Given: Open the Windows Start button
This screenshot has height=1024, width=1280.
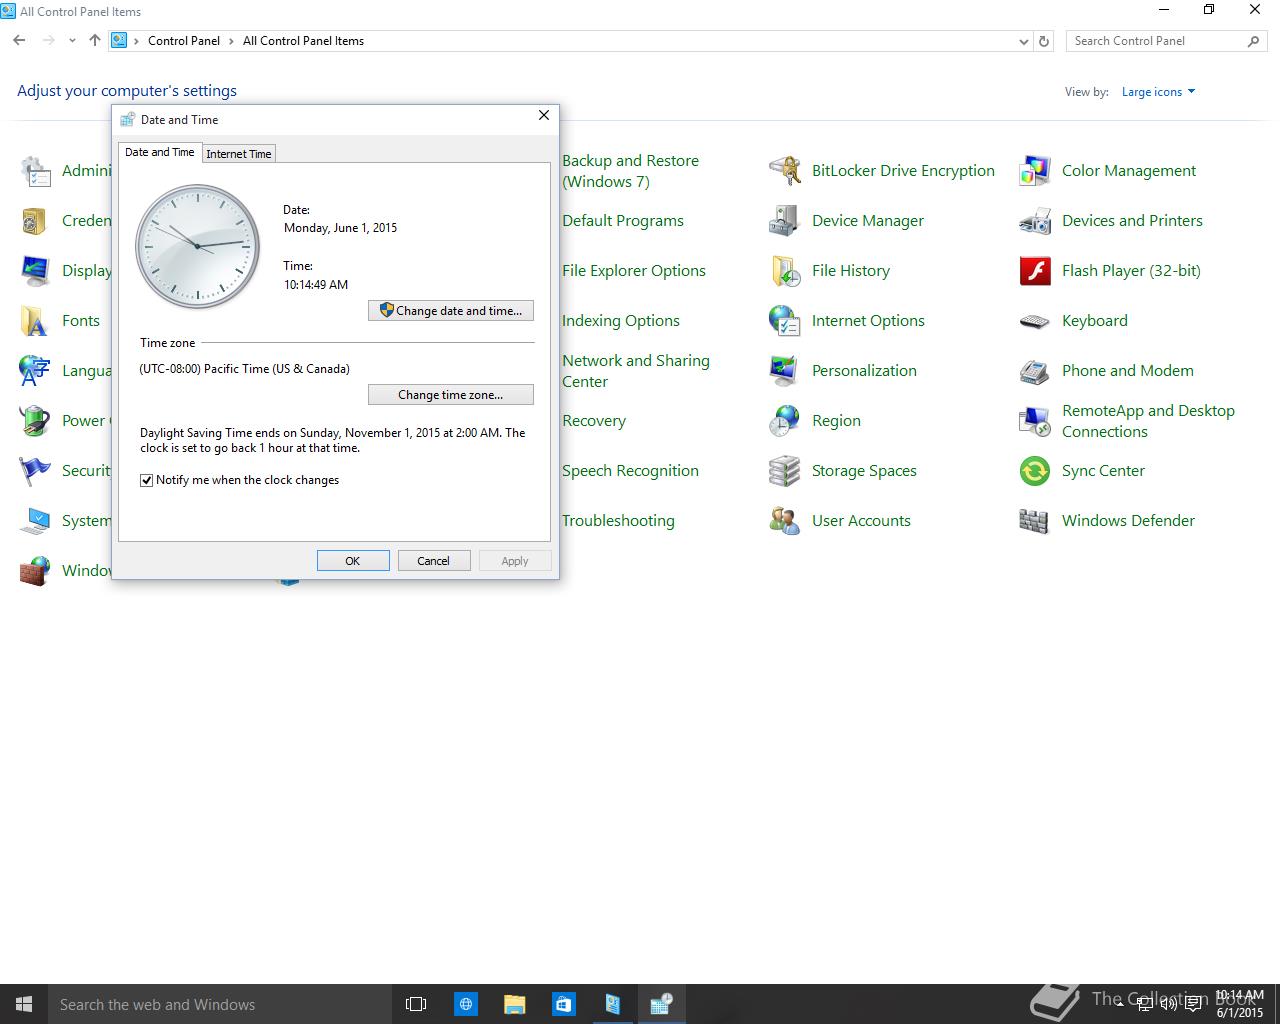Looking at the screenshot, I should click(x=24, y=1004).
